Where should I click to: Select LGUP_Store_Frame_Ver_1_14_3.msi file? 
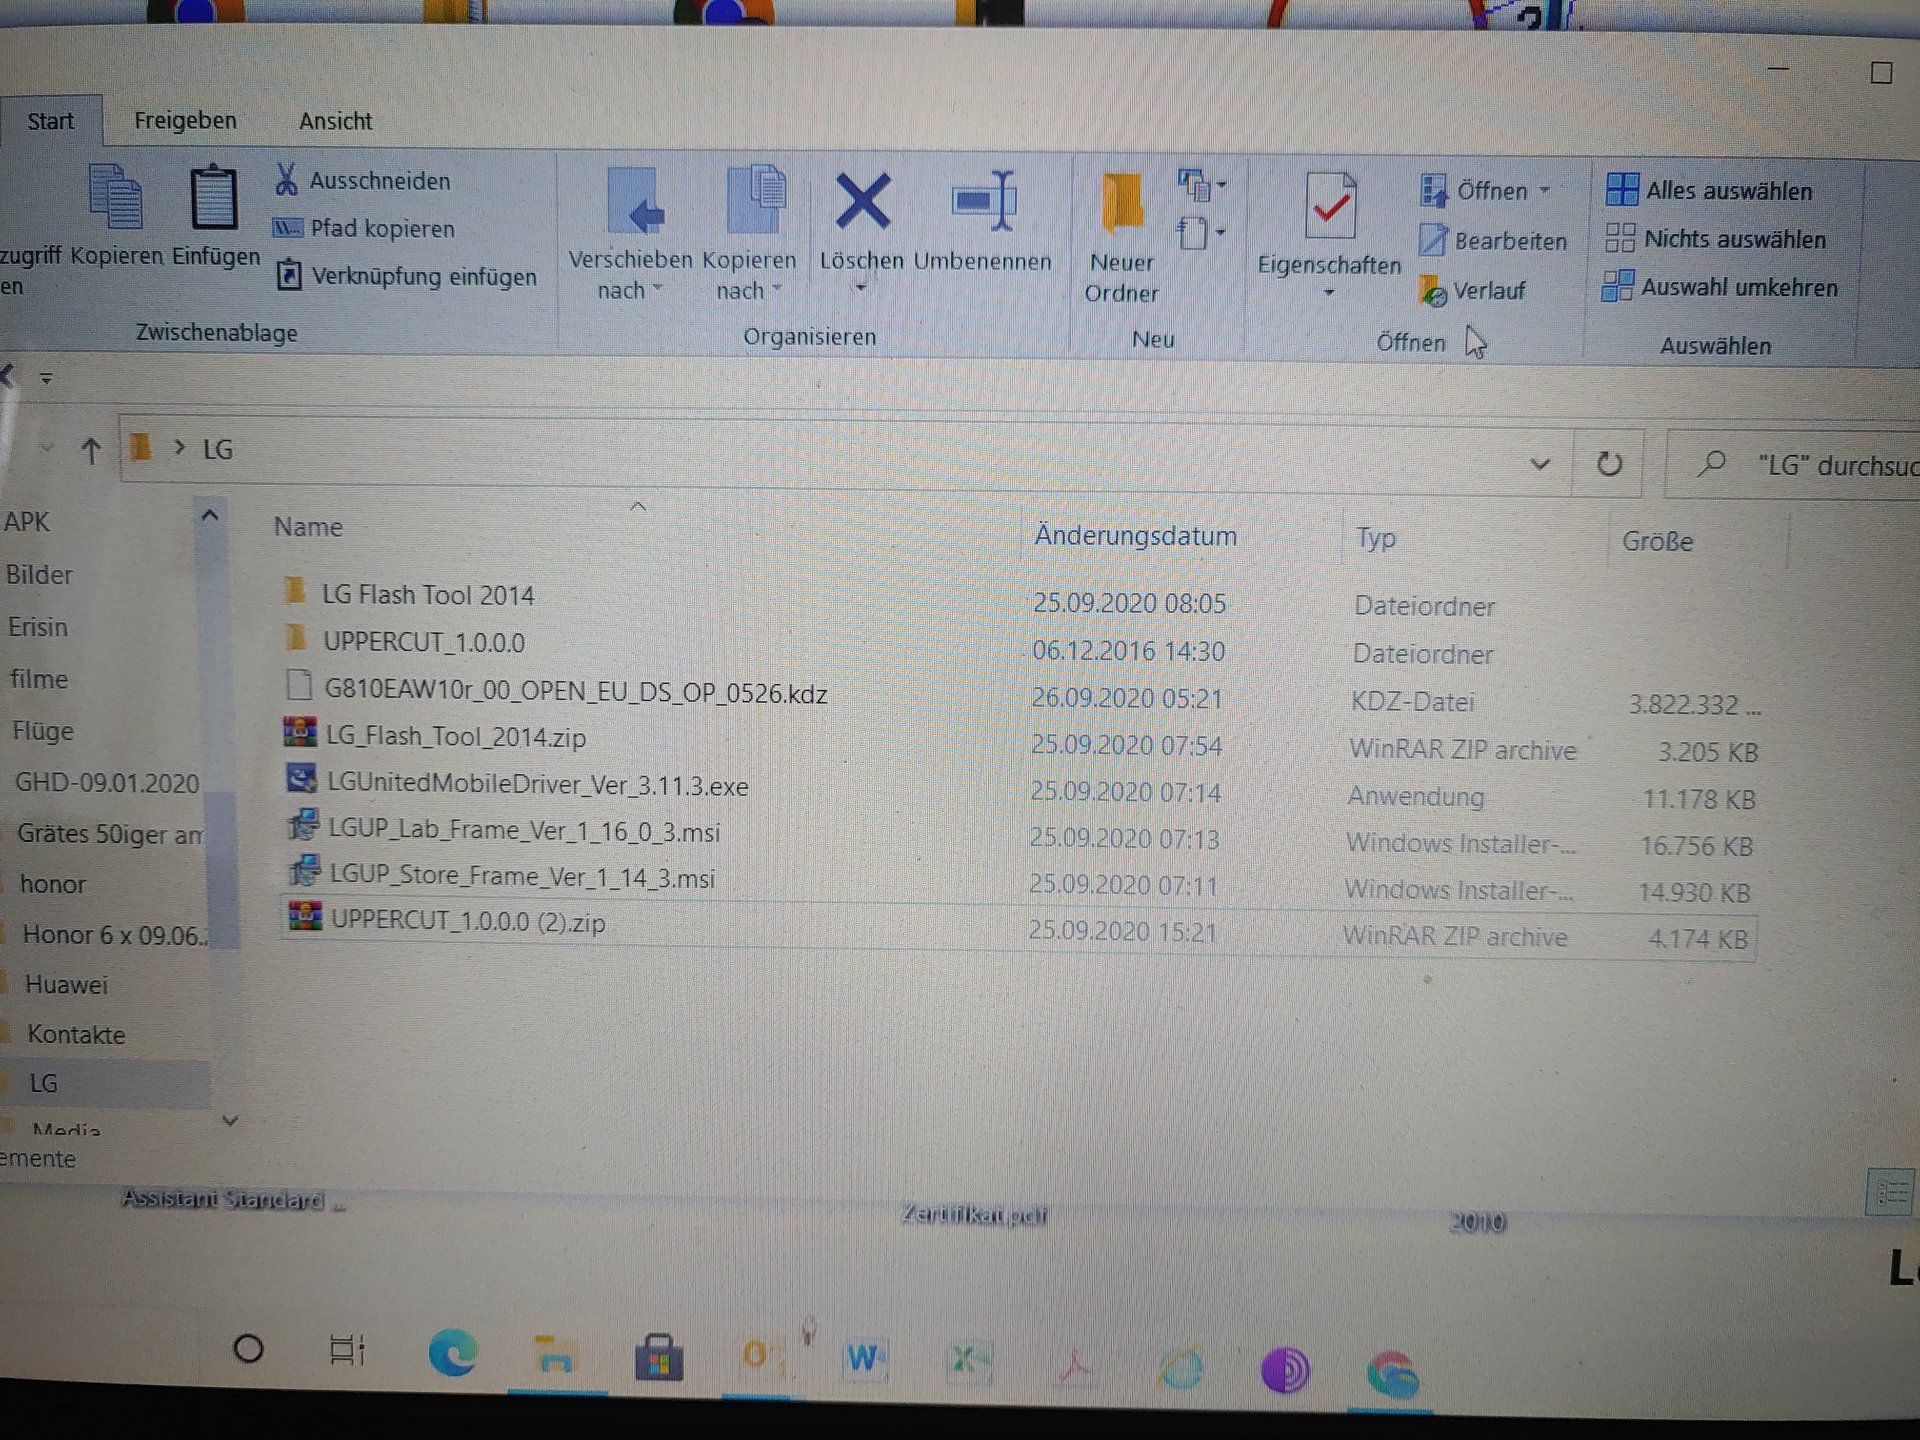[x=521, y=878]
